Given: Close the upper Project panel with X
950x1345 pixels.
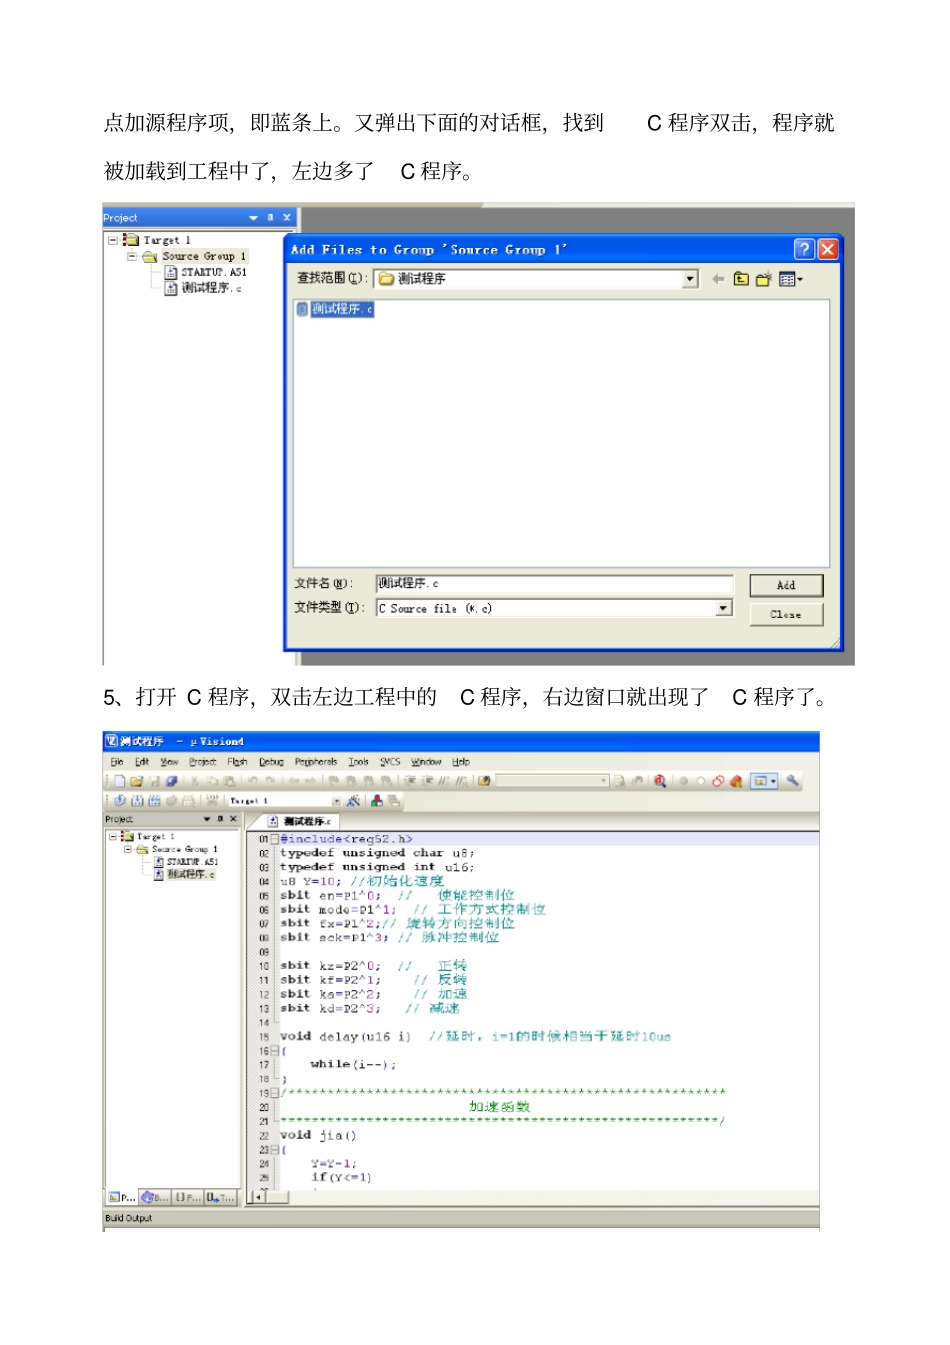Looking at the screenshot, I should click(287, 217).
